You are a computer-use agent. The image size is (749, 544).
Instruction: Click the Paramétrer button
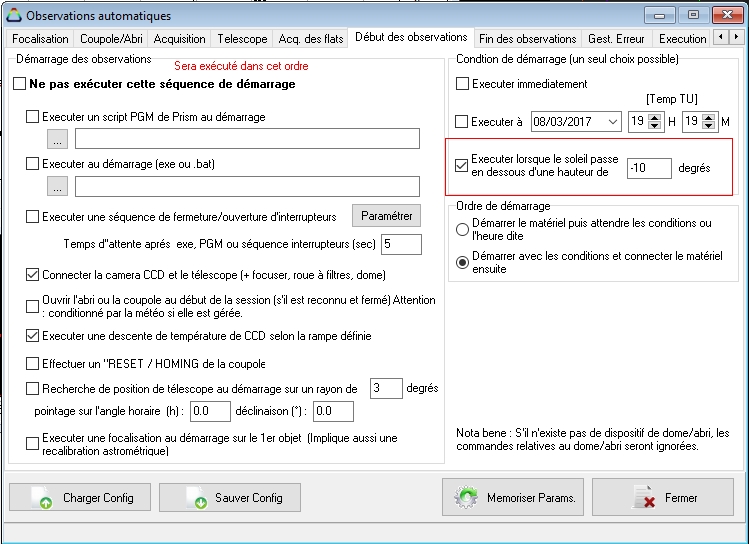(x=386, y=216)
